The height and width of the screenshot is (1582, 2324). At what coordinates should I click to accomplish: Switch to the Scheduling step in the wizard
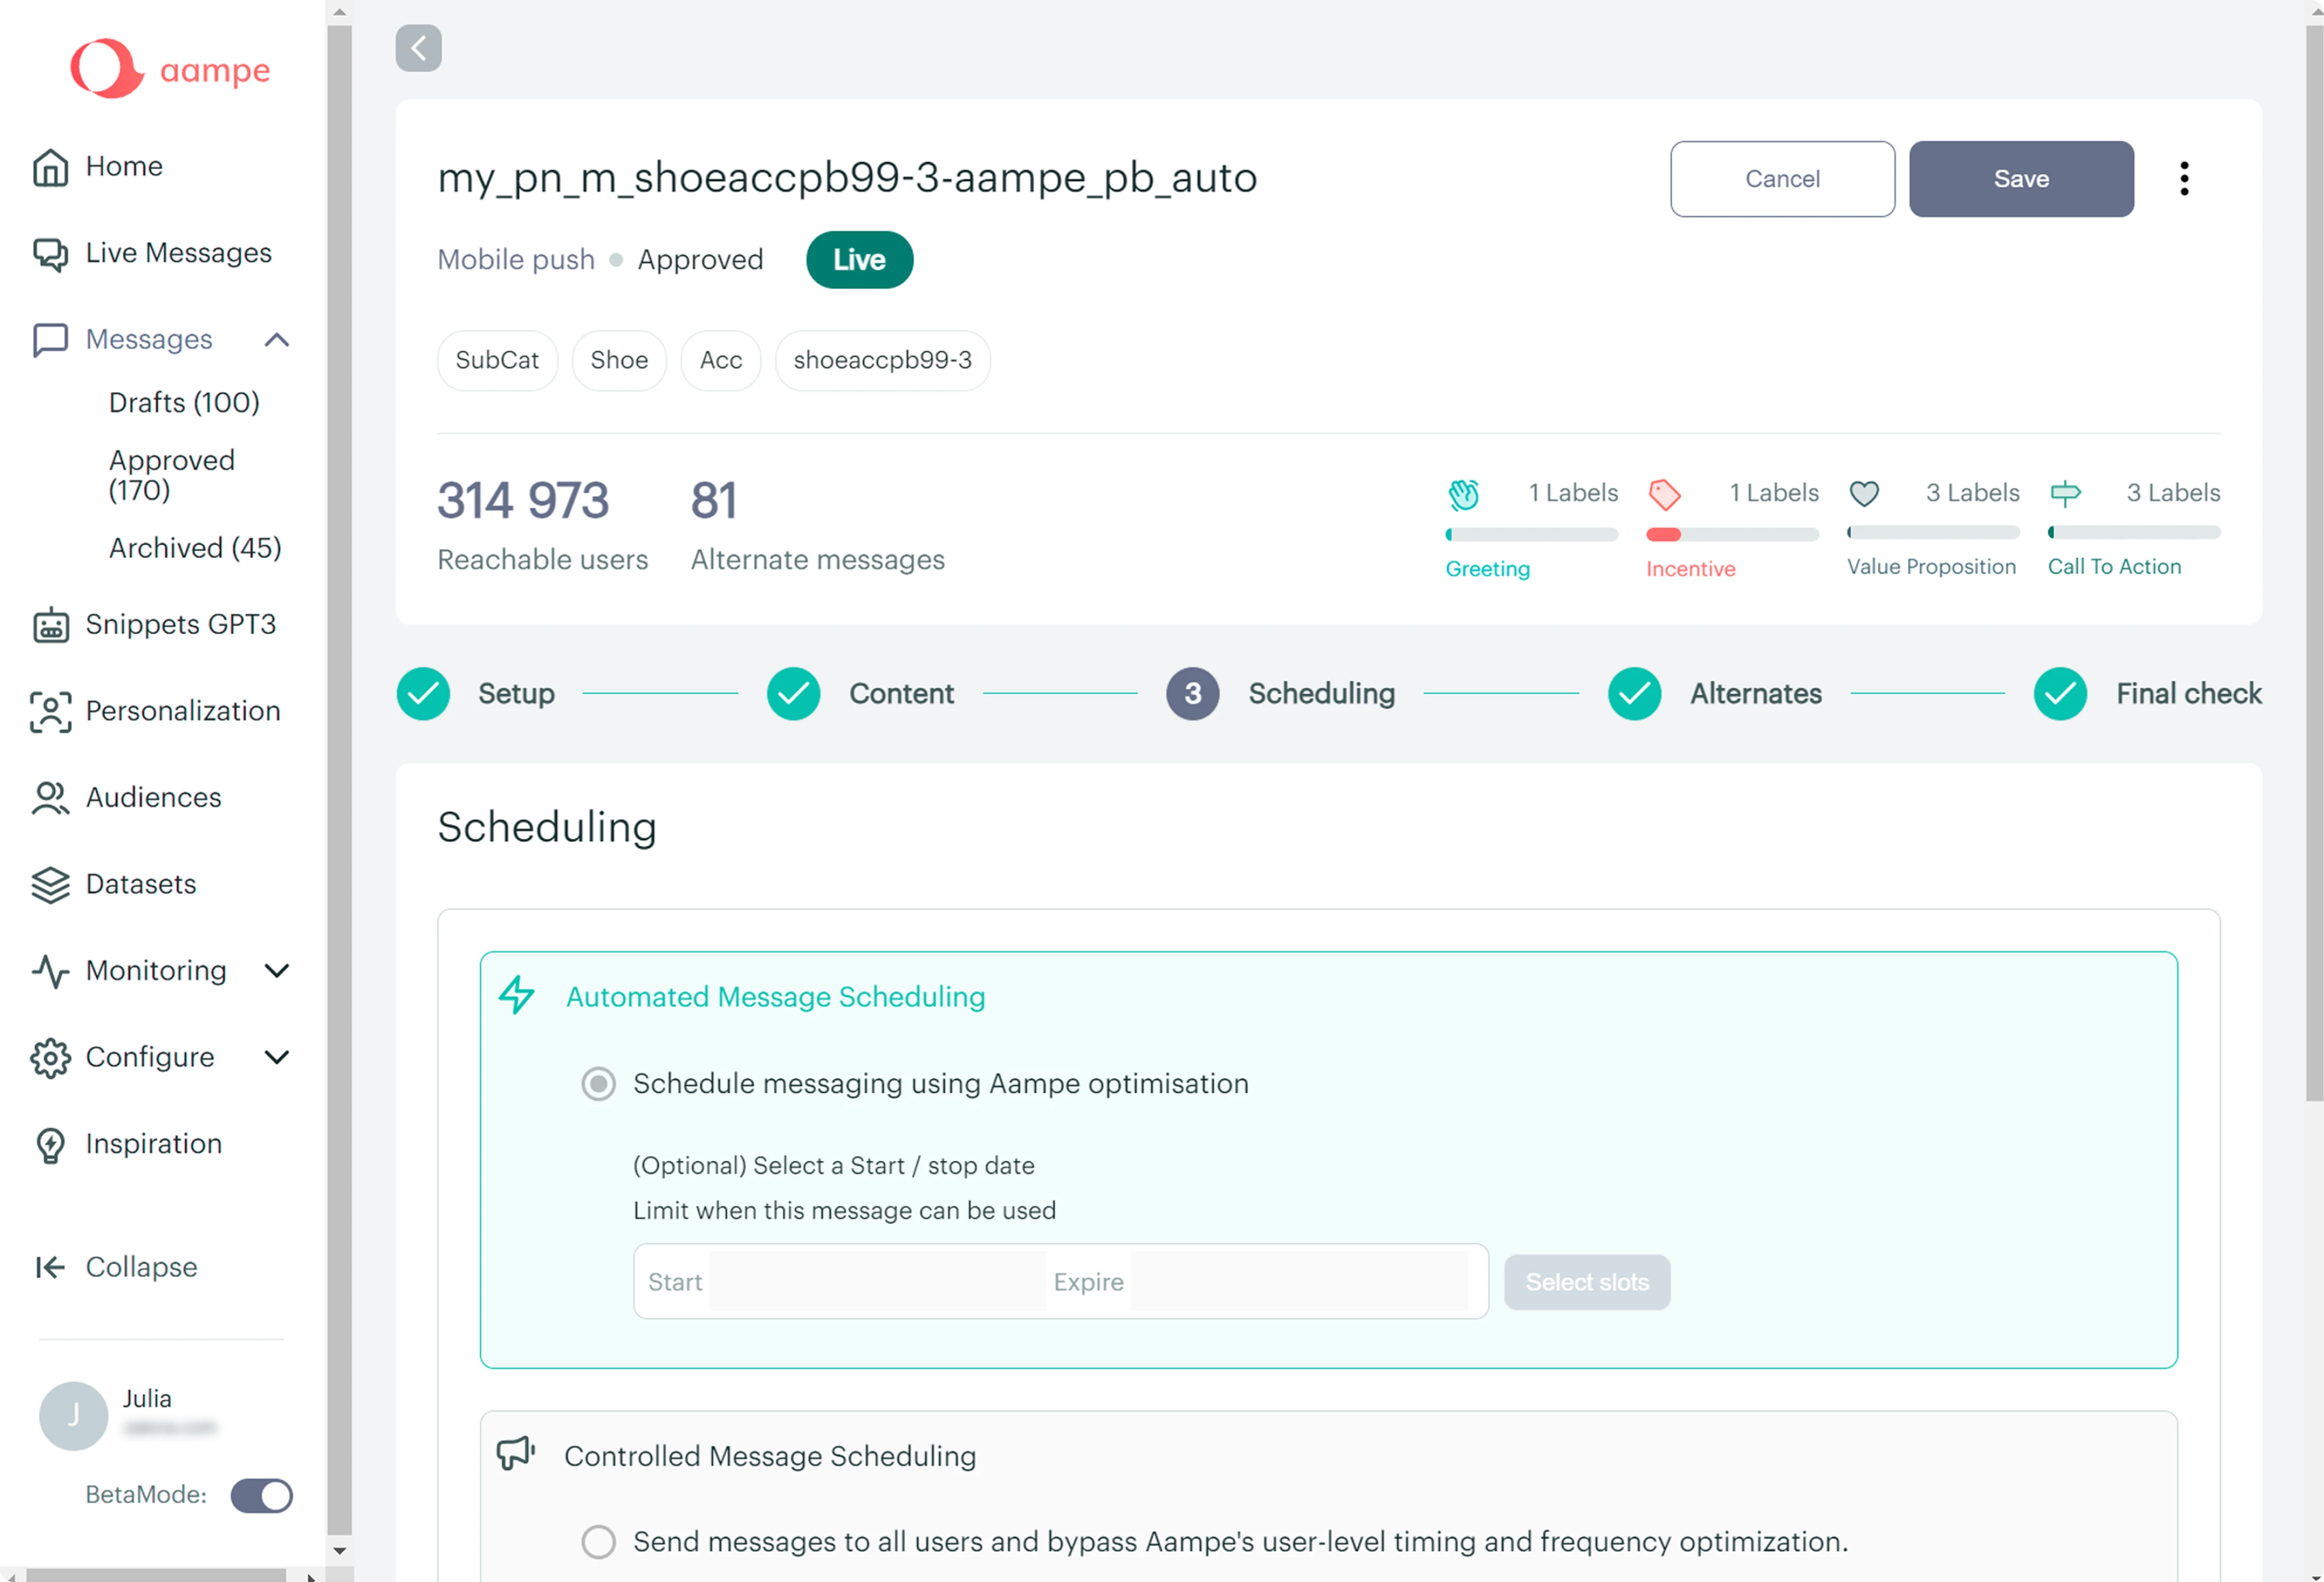1322,693
